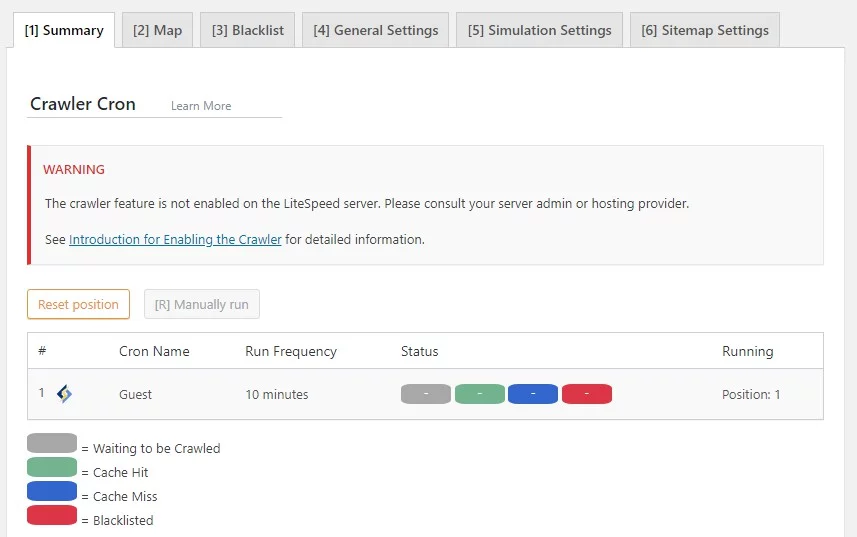Click the Learn More link
This screenshot has height=537, width=857.
tap(201, 106)
